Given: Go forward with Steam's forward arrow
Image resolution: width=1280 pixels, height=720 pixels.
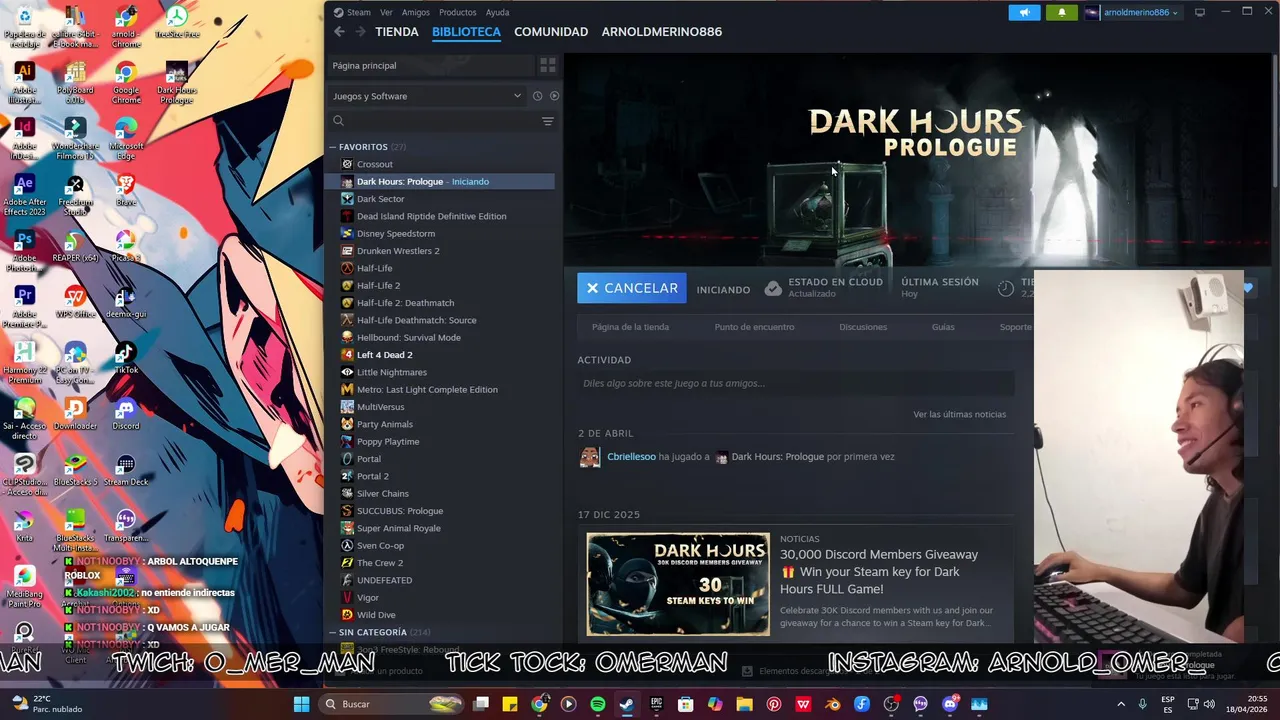Looking at the screenshot, I should [x=360, y=32].
